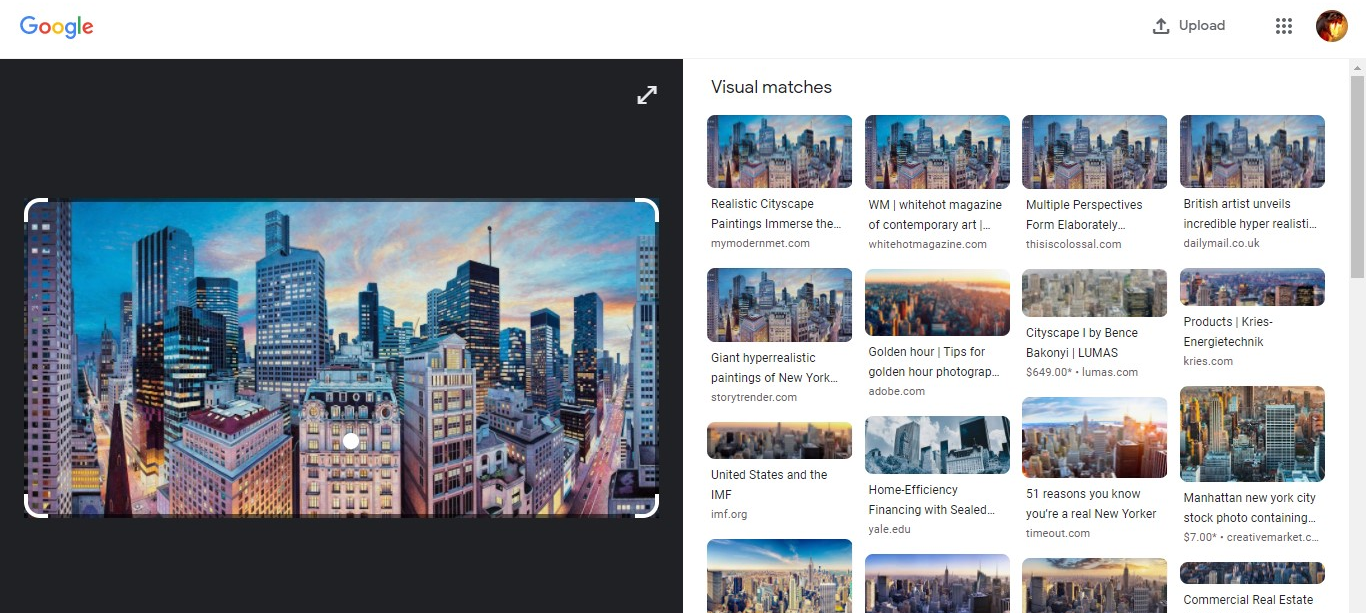This screenshot has height=613, width=1366.
Task: Open the Google apps grid
Action: pyautogui.click(x=1284, y=26)
